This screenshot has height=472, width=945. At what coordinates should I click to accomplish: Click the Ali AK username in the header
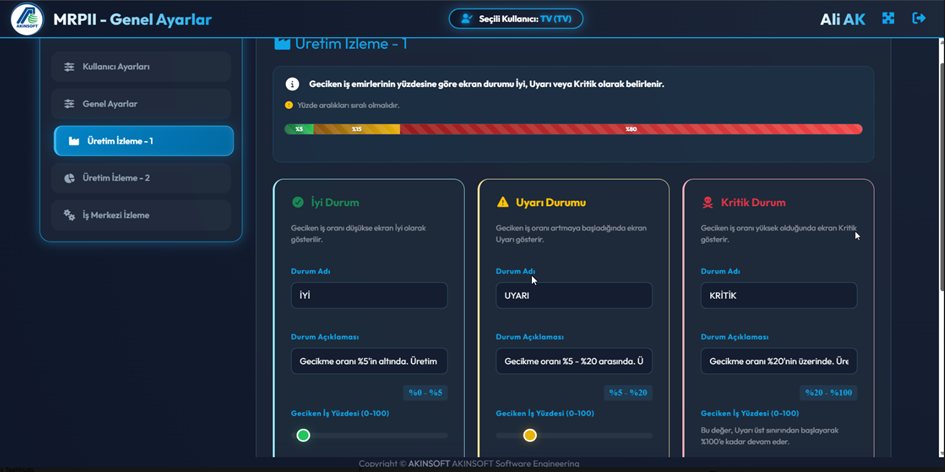[x=842, y=20]
